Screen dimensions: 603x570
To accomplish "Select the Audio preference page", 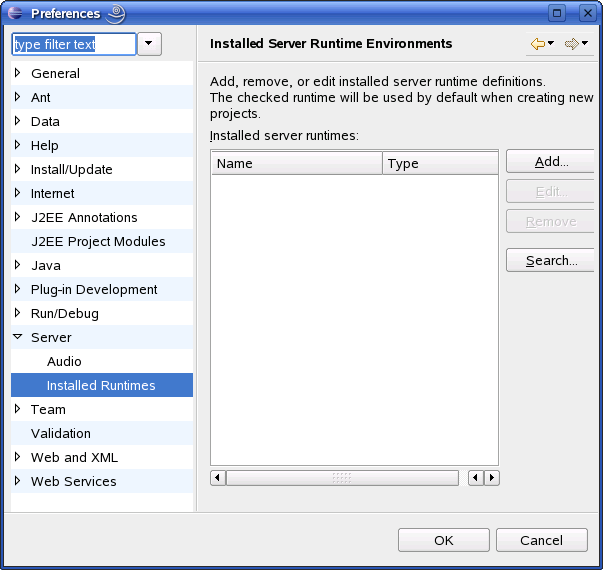I will pyautogui.click(x=64, y=361).
